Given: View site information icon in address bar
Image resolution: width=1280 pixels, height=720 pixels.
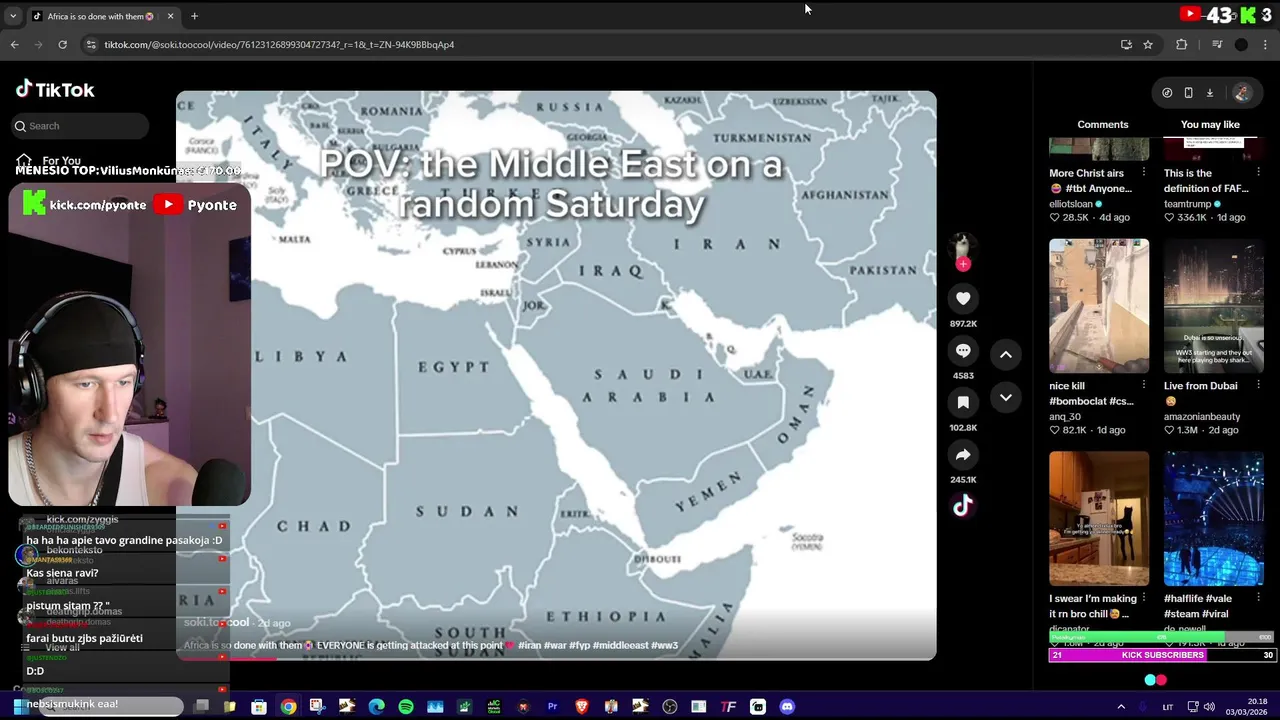Looking at the screenshot, I should click(91, 44).
